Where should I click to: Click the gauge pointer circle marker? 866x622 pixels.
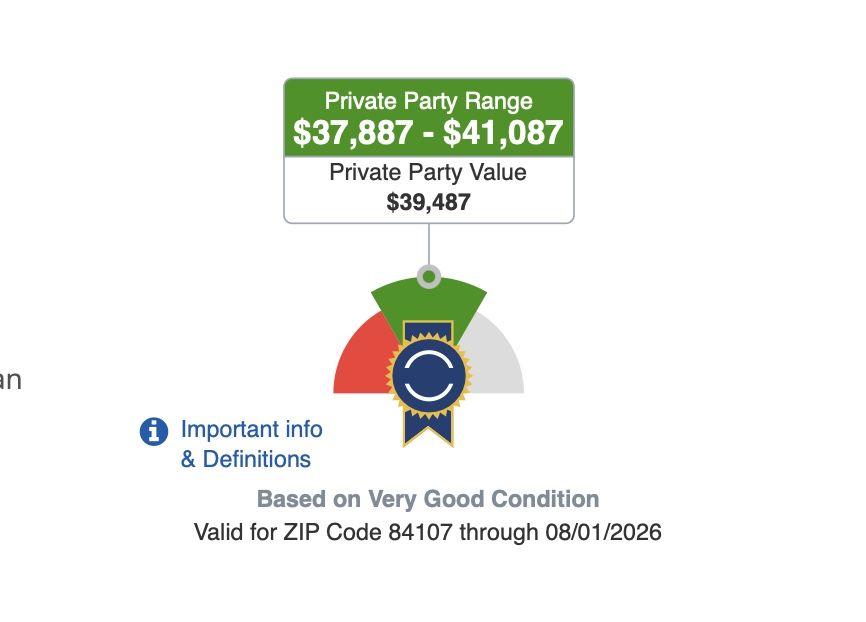[429, 276]
